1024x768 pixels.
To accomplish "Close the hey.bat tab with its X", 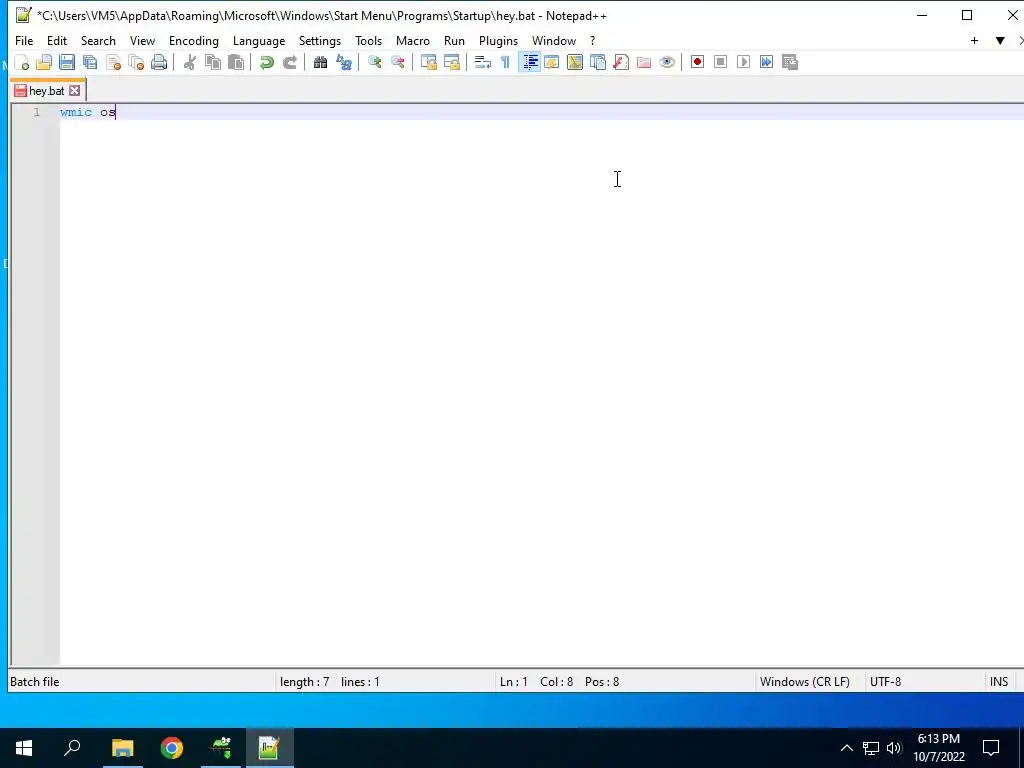I will pos(74,91).
